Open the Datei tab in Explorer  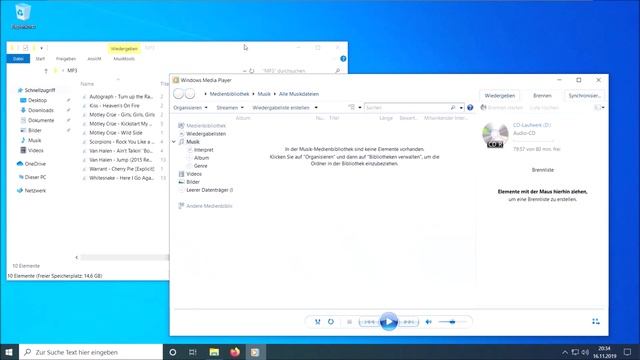(x=18, y=59)
